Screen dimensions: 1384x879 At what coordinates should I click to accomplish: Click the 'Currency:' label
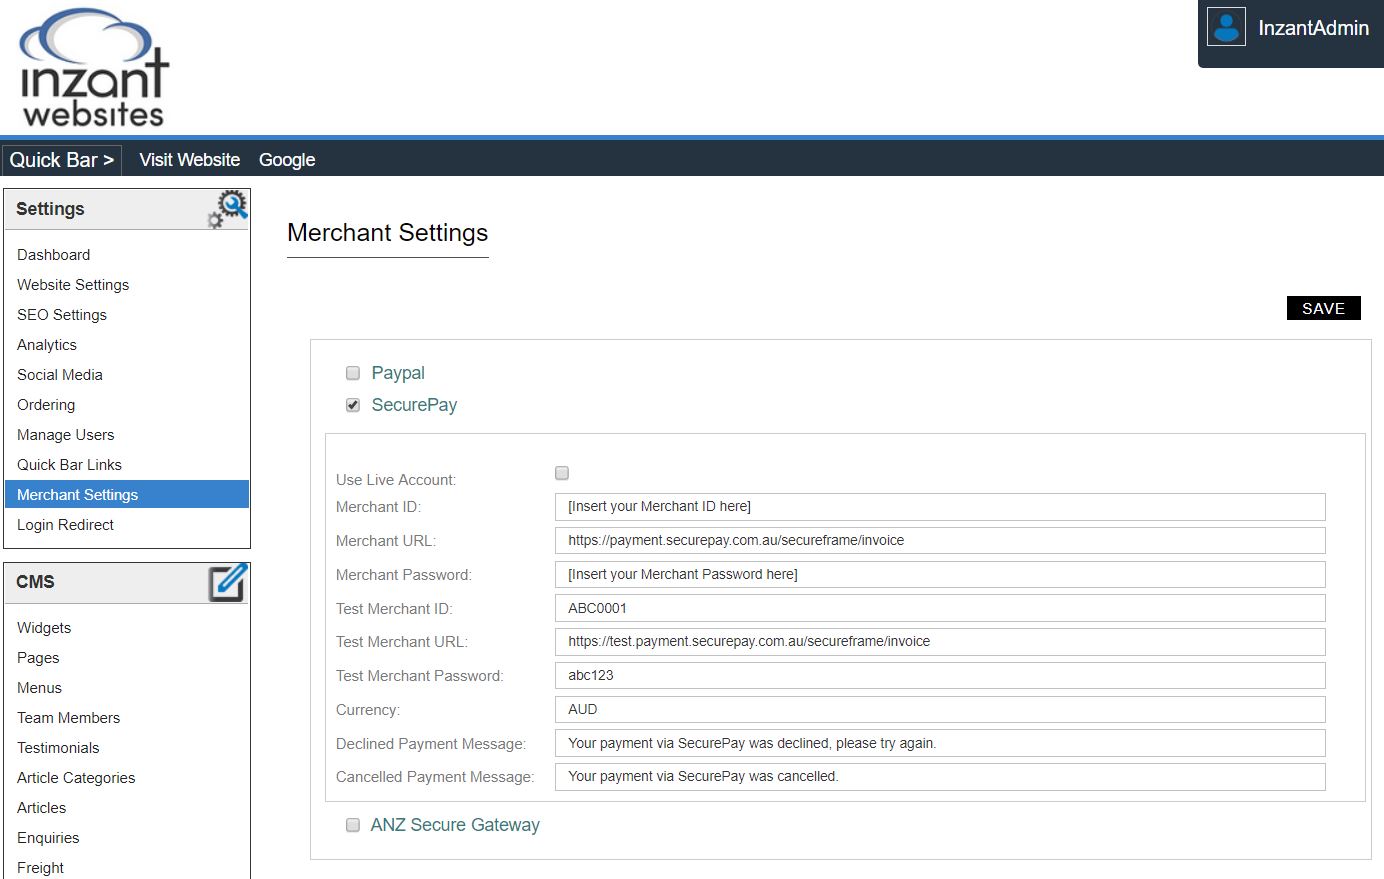[368, 710]
